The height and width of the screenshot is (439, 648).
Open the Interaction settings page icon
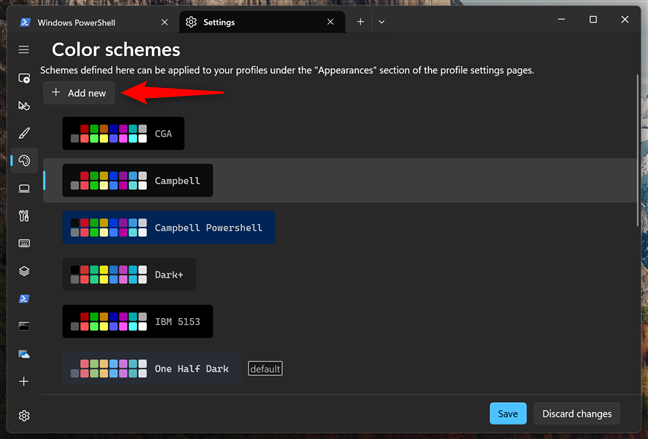pos(24,106)
